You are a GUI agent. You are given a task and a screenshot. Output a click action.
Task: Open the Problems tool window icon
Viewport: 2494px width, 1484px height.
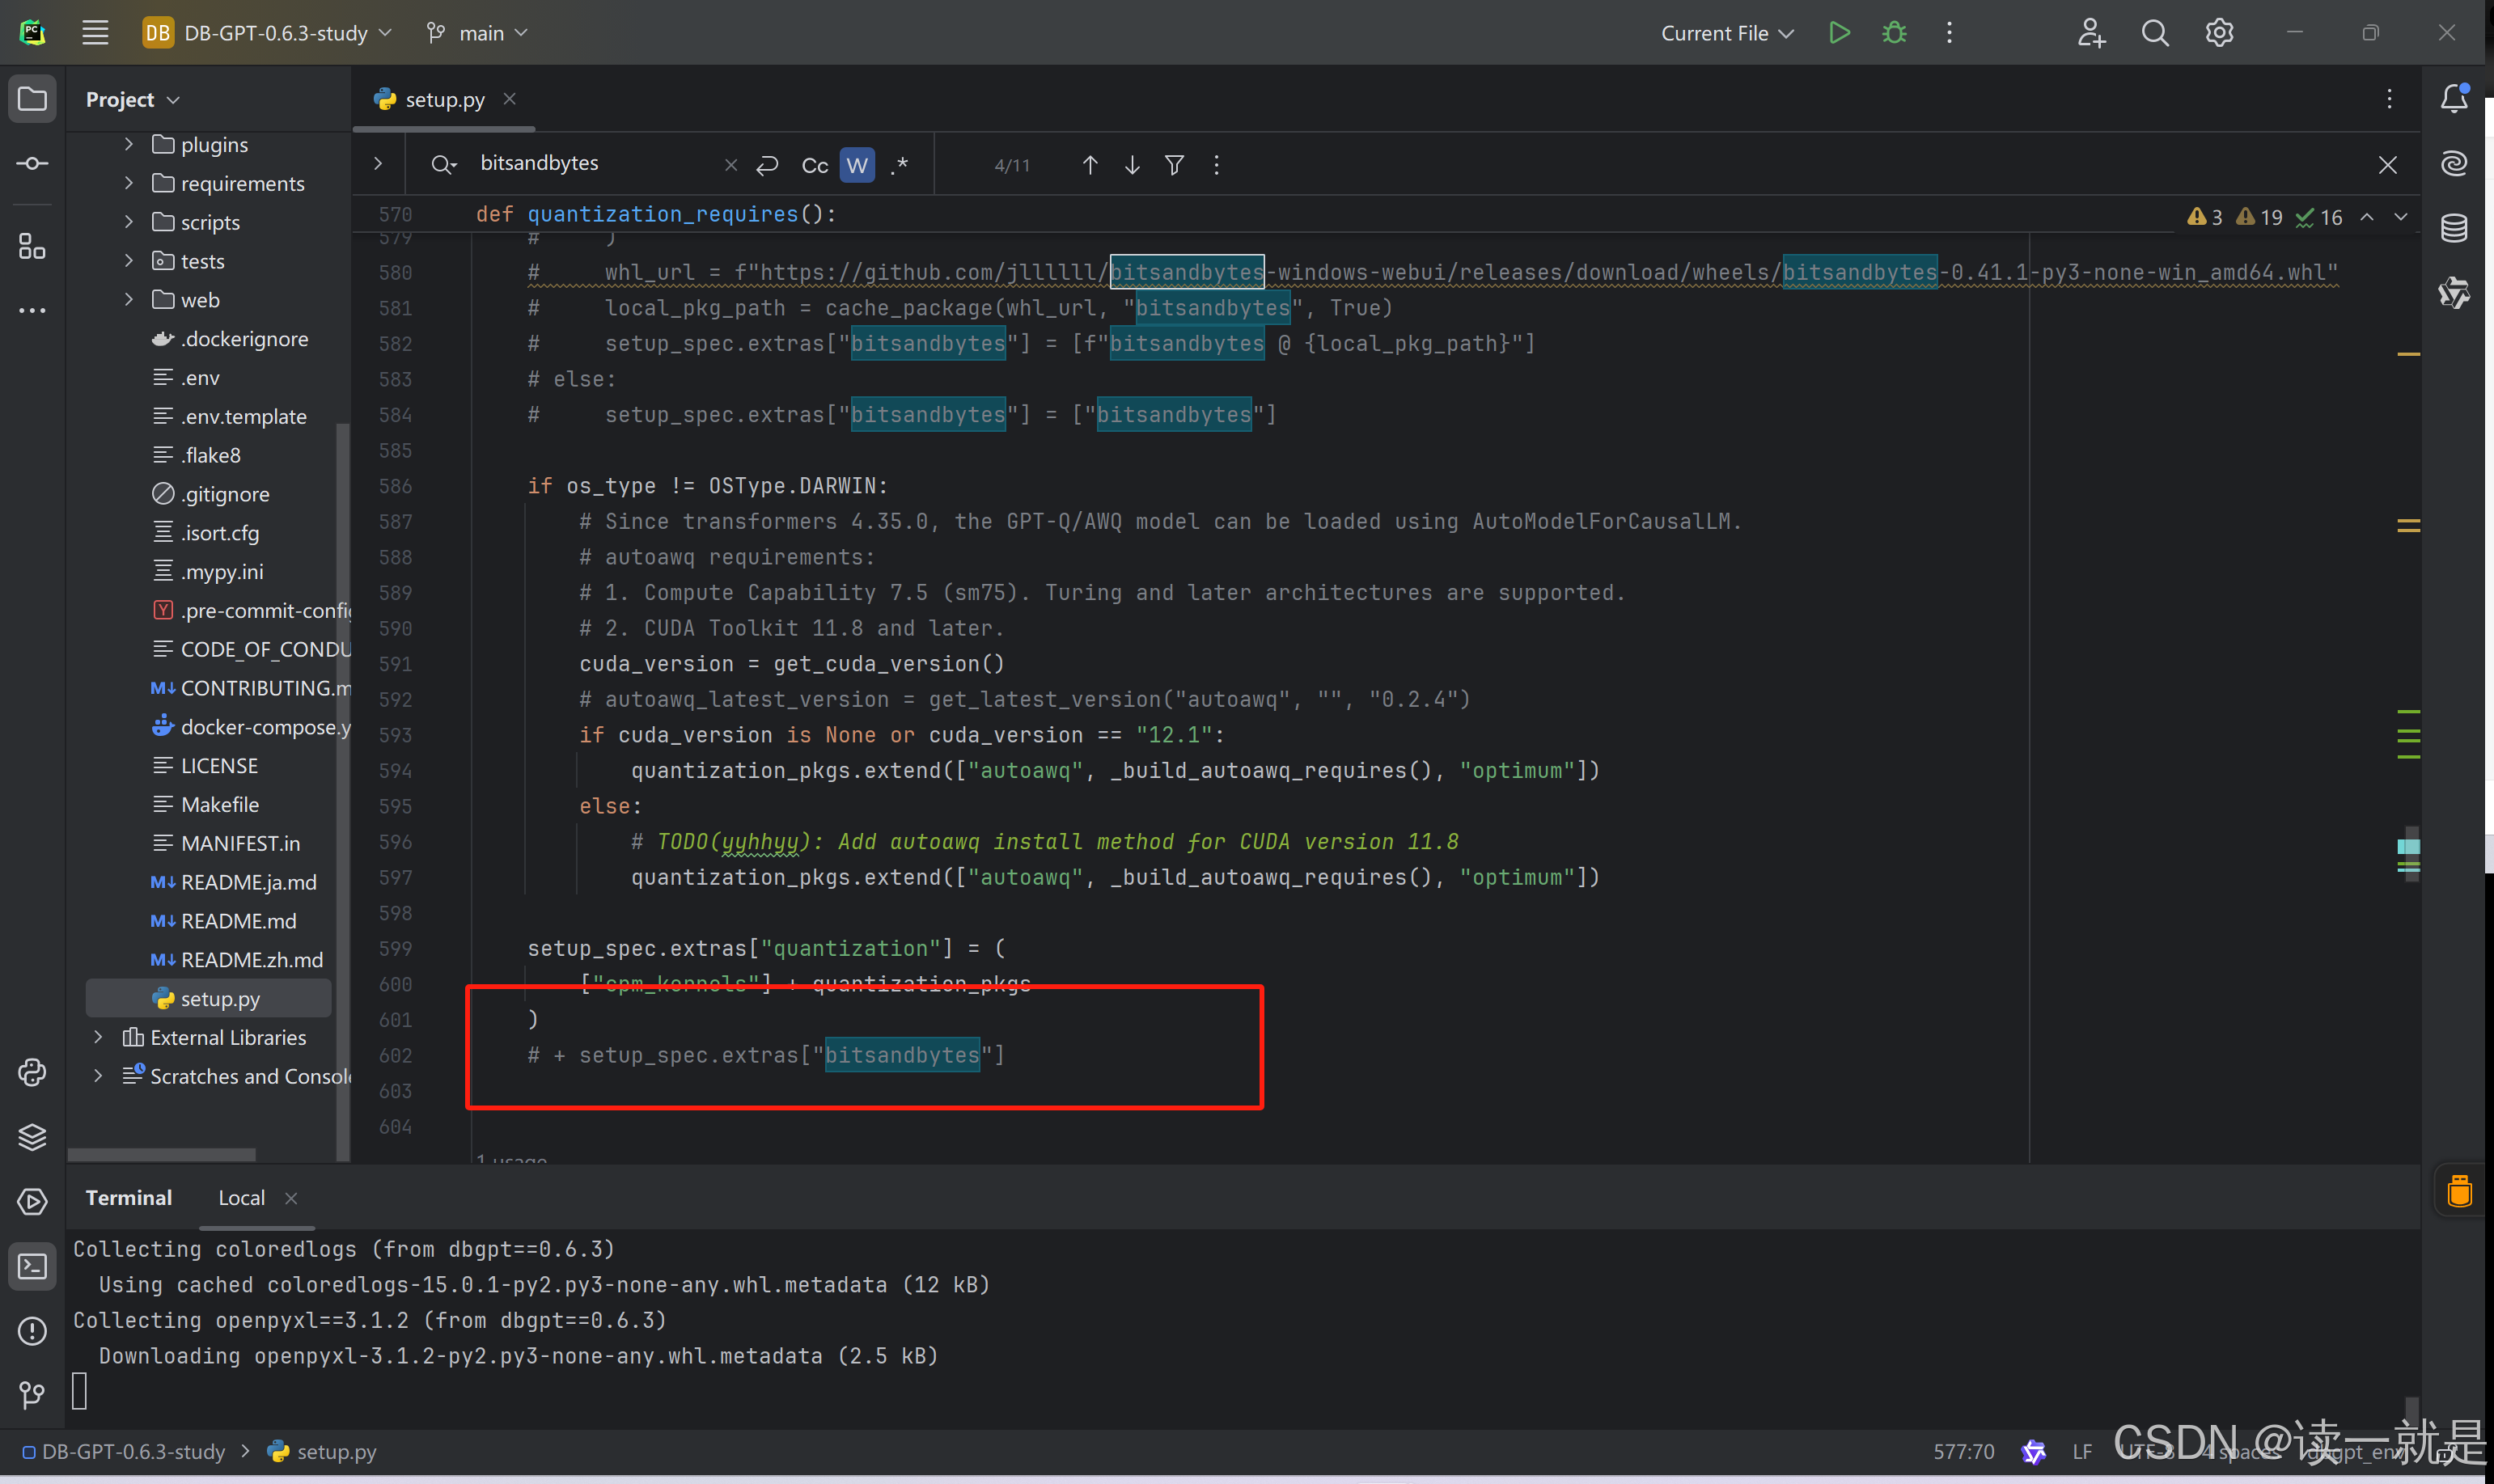click(32, 1331)
